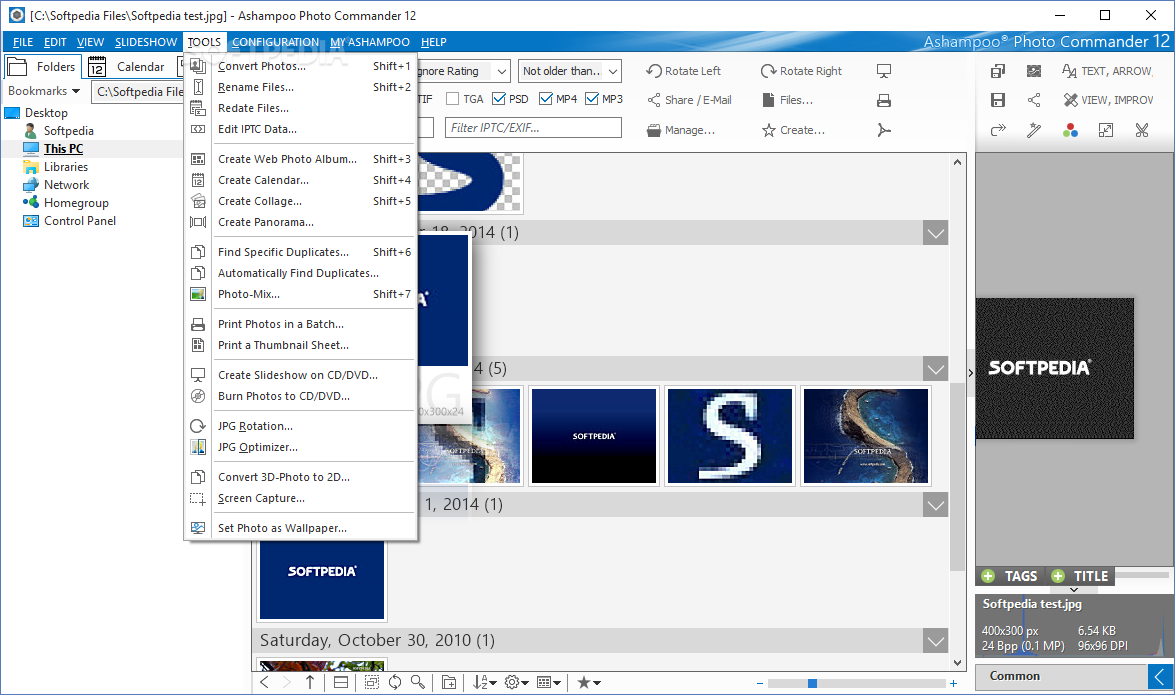Viewport: 1175px width, 695px height.
Task: Select Create Panorama... menu entry
Action: click(x=300, y=222)
